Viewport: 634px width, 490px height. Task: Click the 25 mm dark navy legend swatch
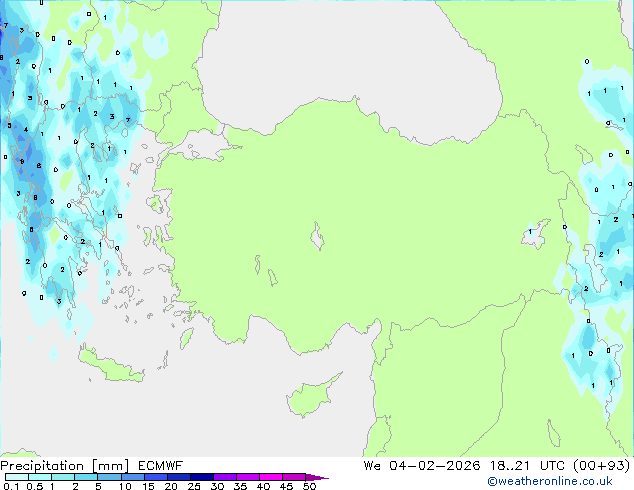201,477
